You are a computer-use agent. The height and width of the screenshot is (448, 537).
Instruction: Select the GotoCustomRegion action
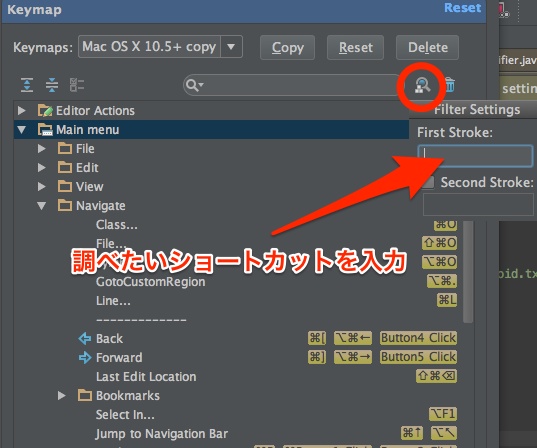pos(151,282)
